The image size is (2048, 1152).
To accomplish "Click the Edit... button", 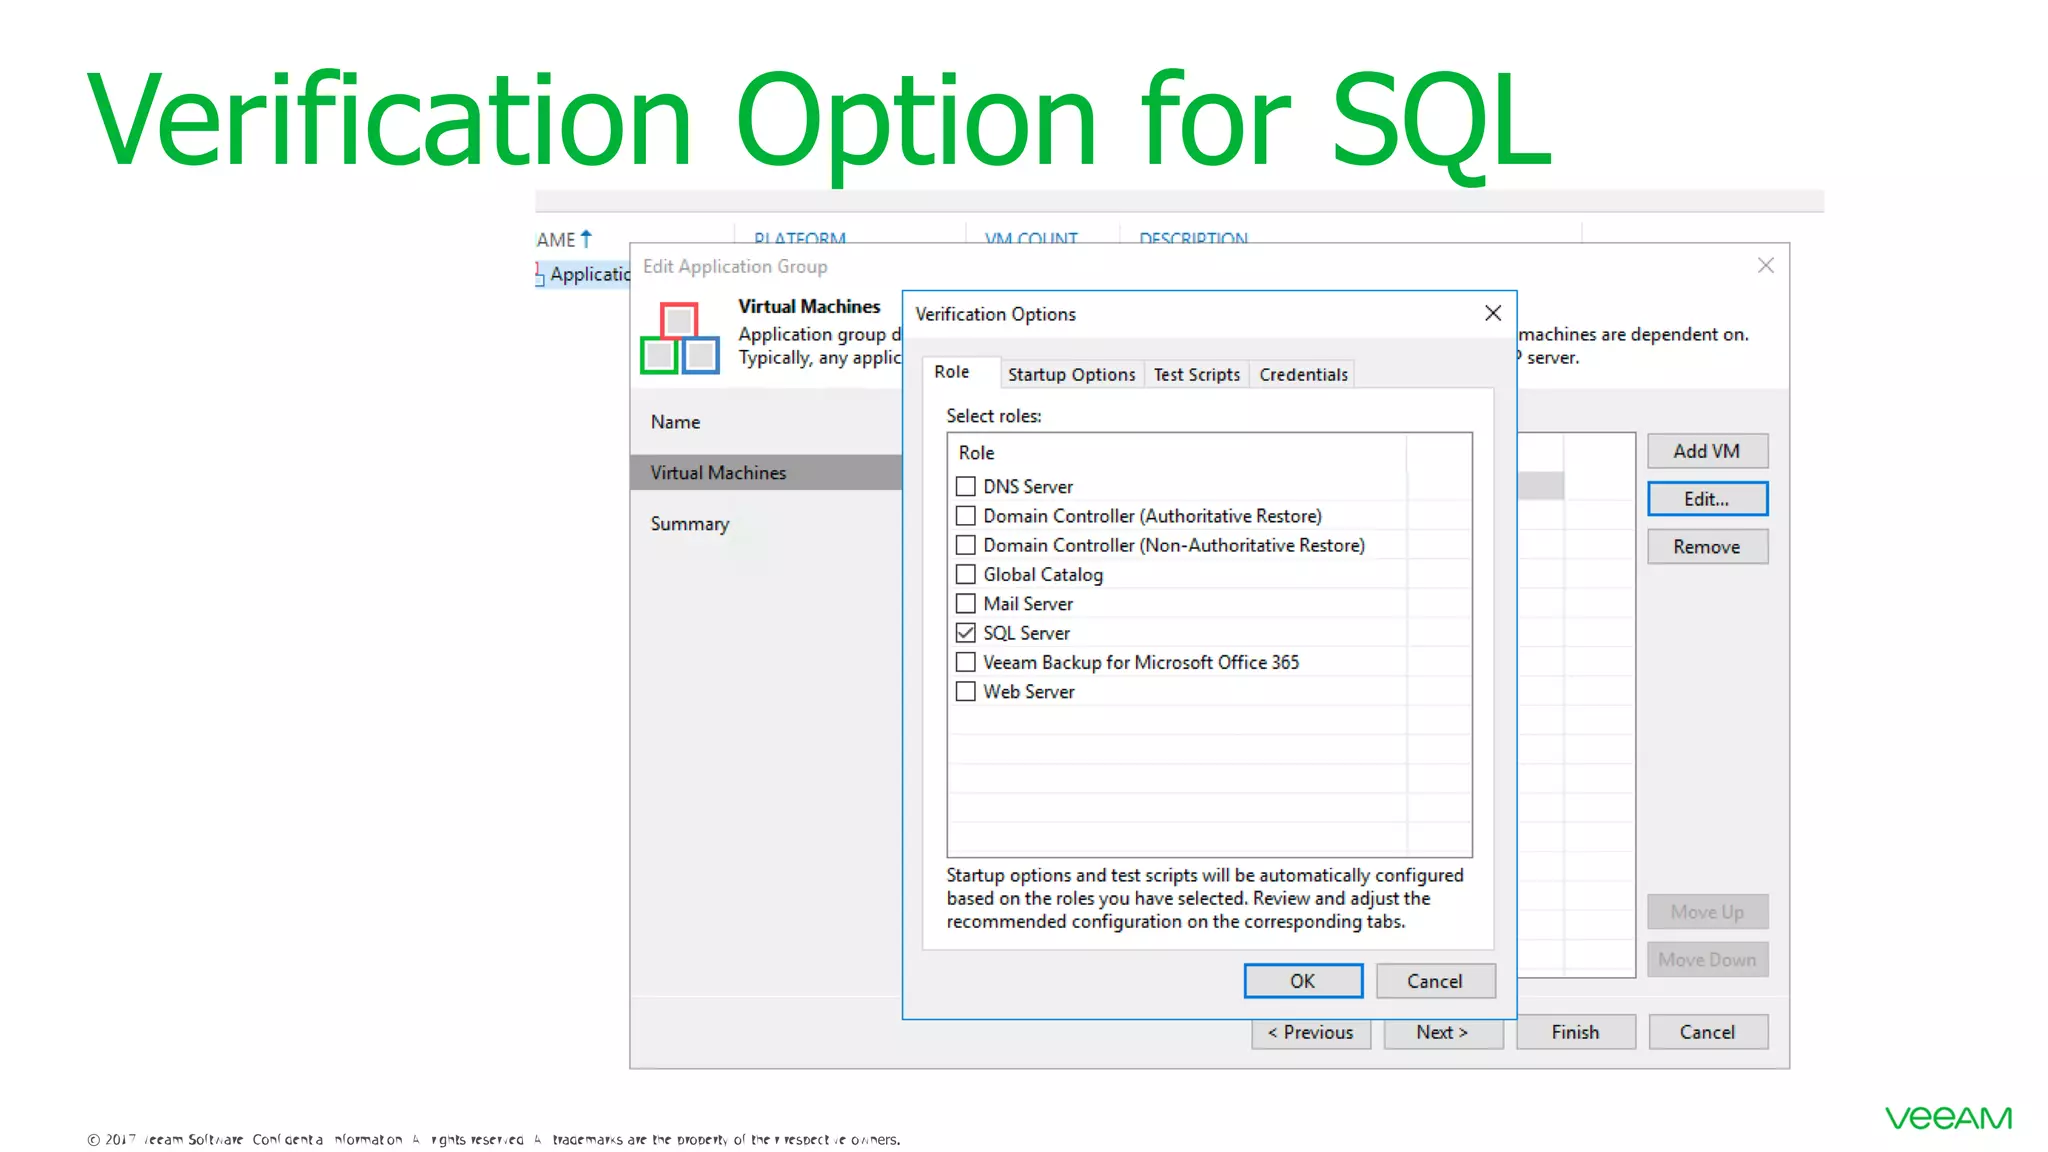I will pyautogui.click(x=1707, y=499).
